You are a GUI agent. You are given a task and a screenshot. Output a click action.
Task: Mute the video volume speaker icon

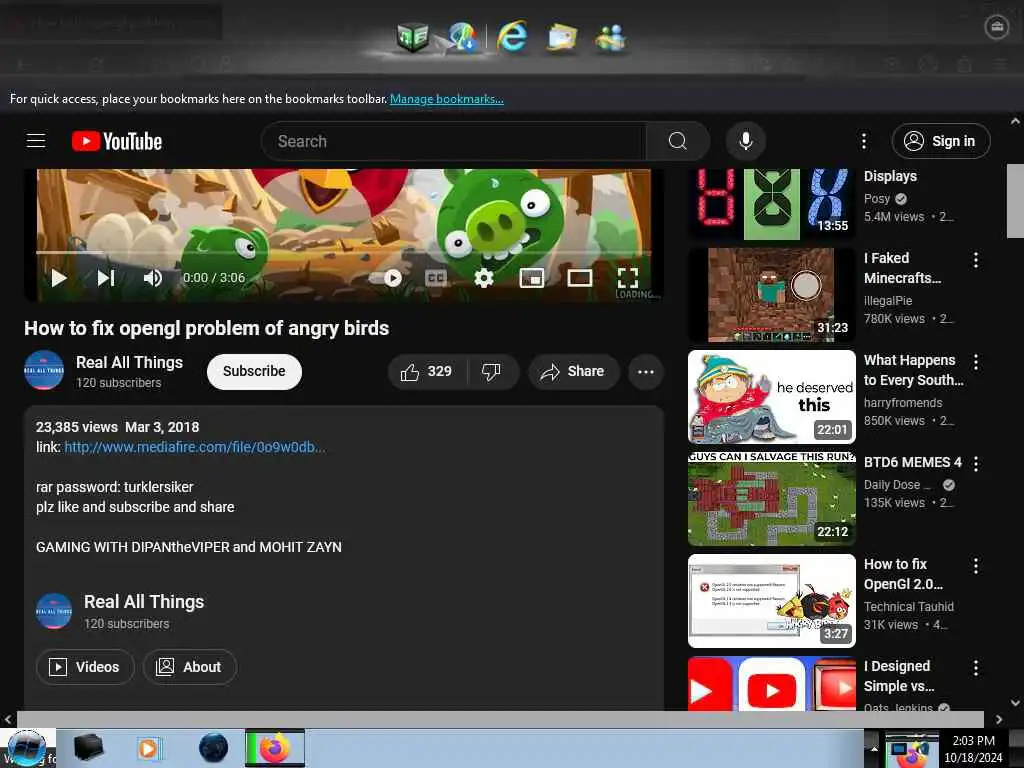(x=153, y=278)
